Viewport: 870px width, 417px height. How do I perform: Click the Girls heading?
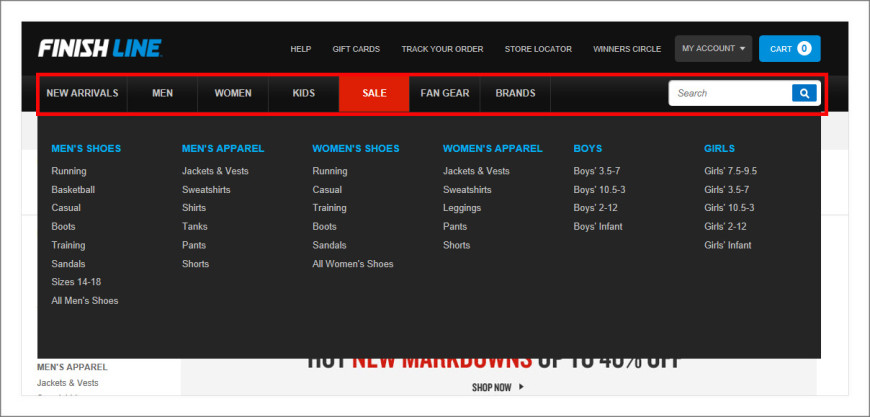click(720, 149)
